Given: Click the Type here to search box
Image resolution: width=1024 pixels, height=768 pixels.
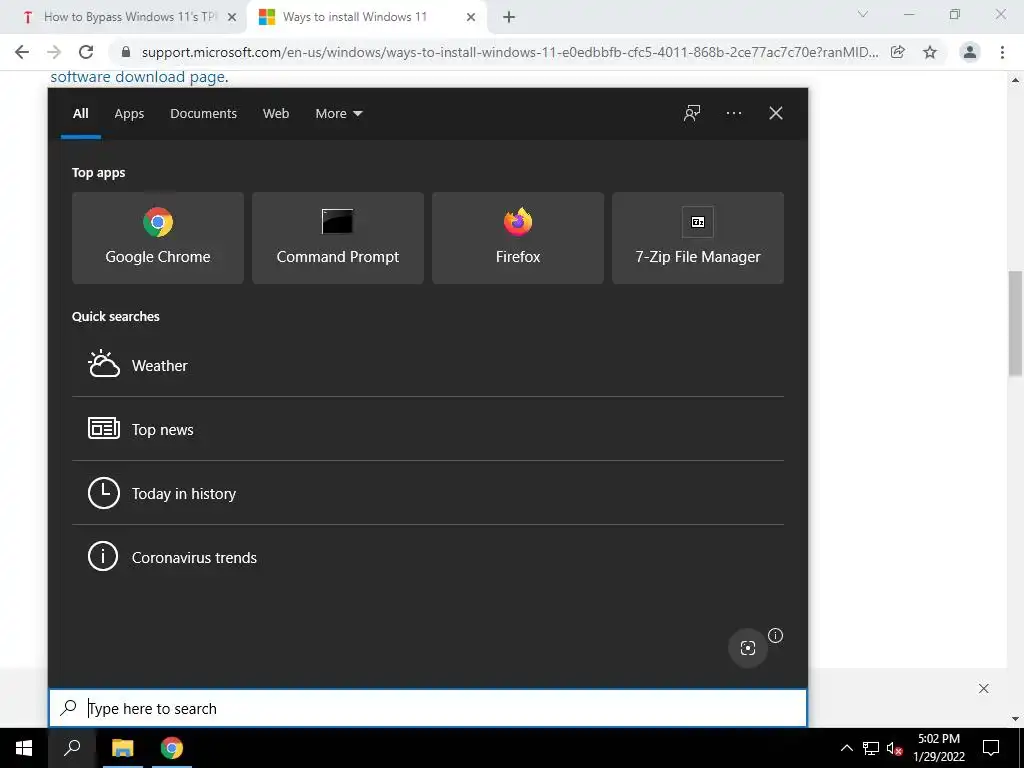Looking at the screenshot, I should (428, 708).
